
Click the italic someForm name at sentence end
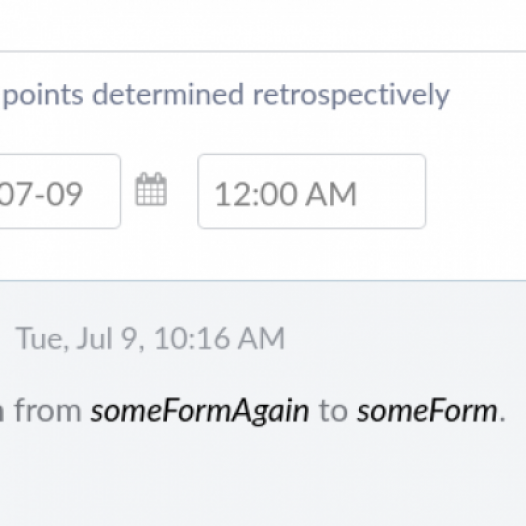(x=427, y=411)
